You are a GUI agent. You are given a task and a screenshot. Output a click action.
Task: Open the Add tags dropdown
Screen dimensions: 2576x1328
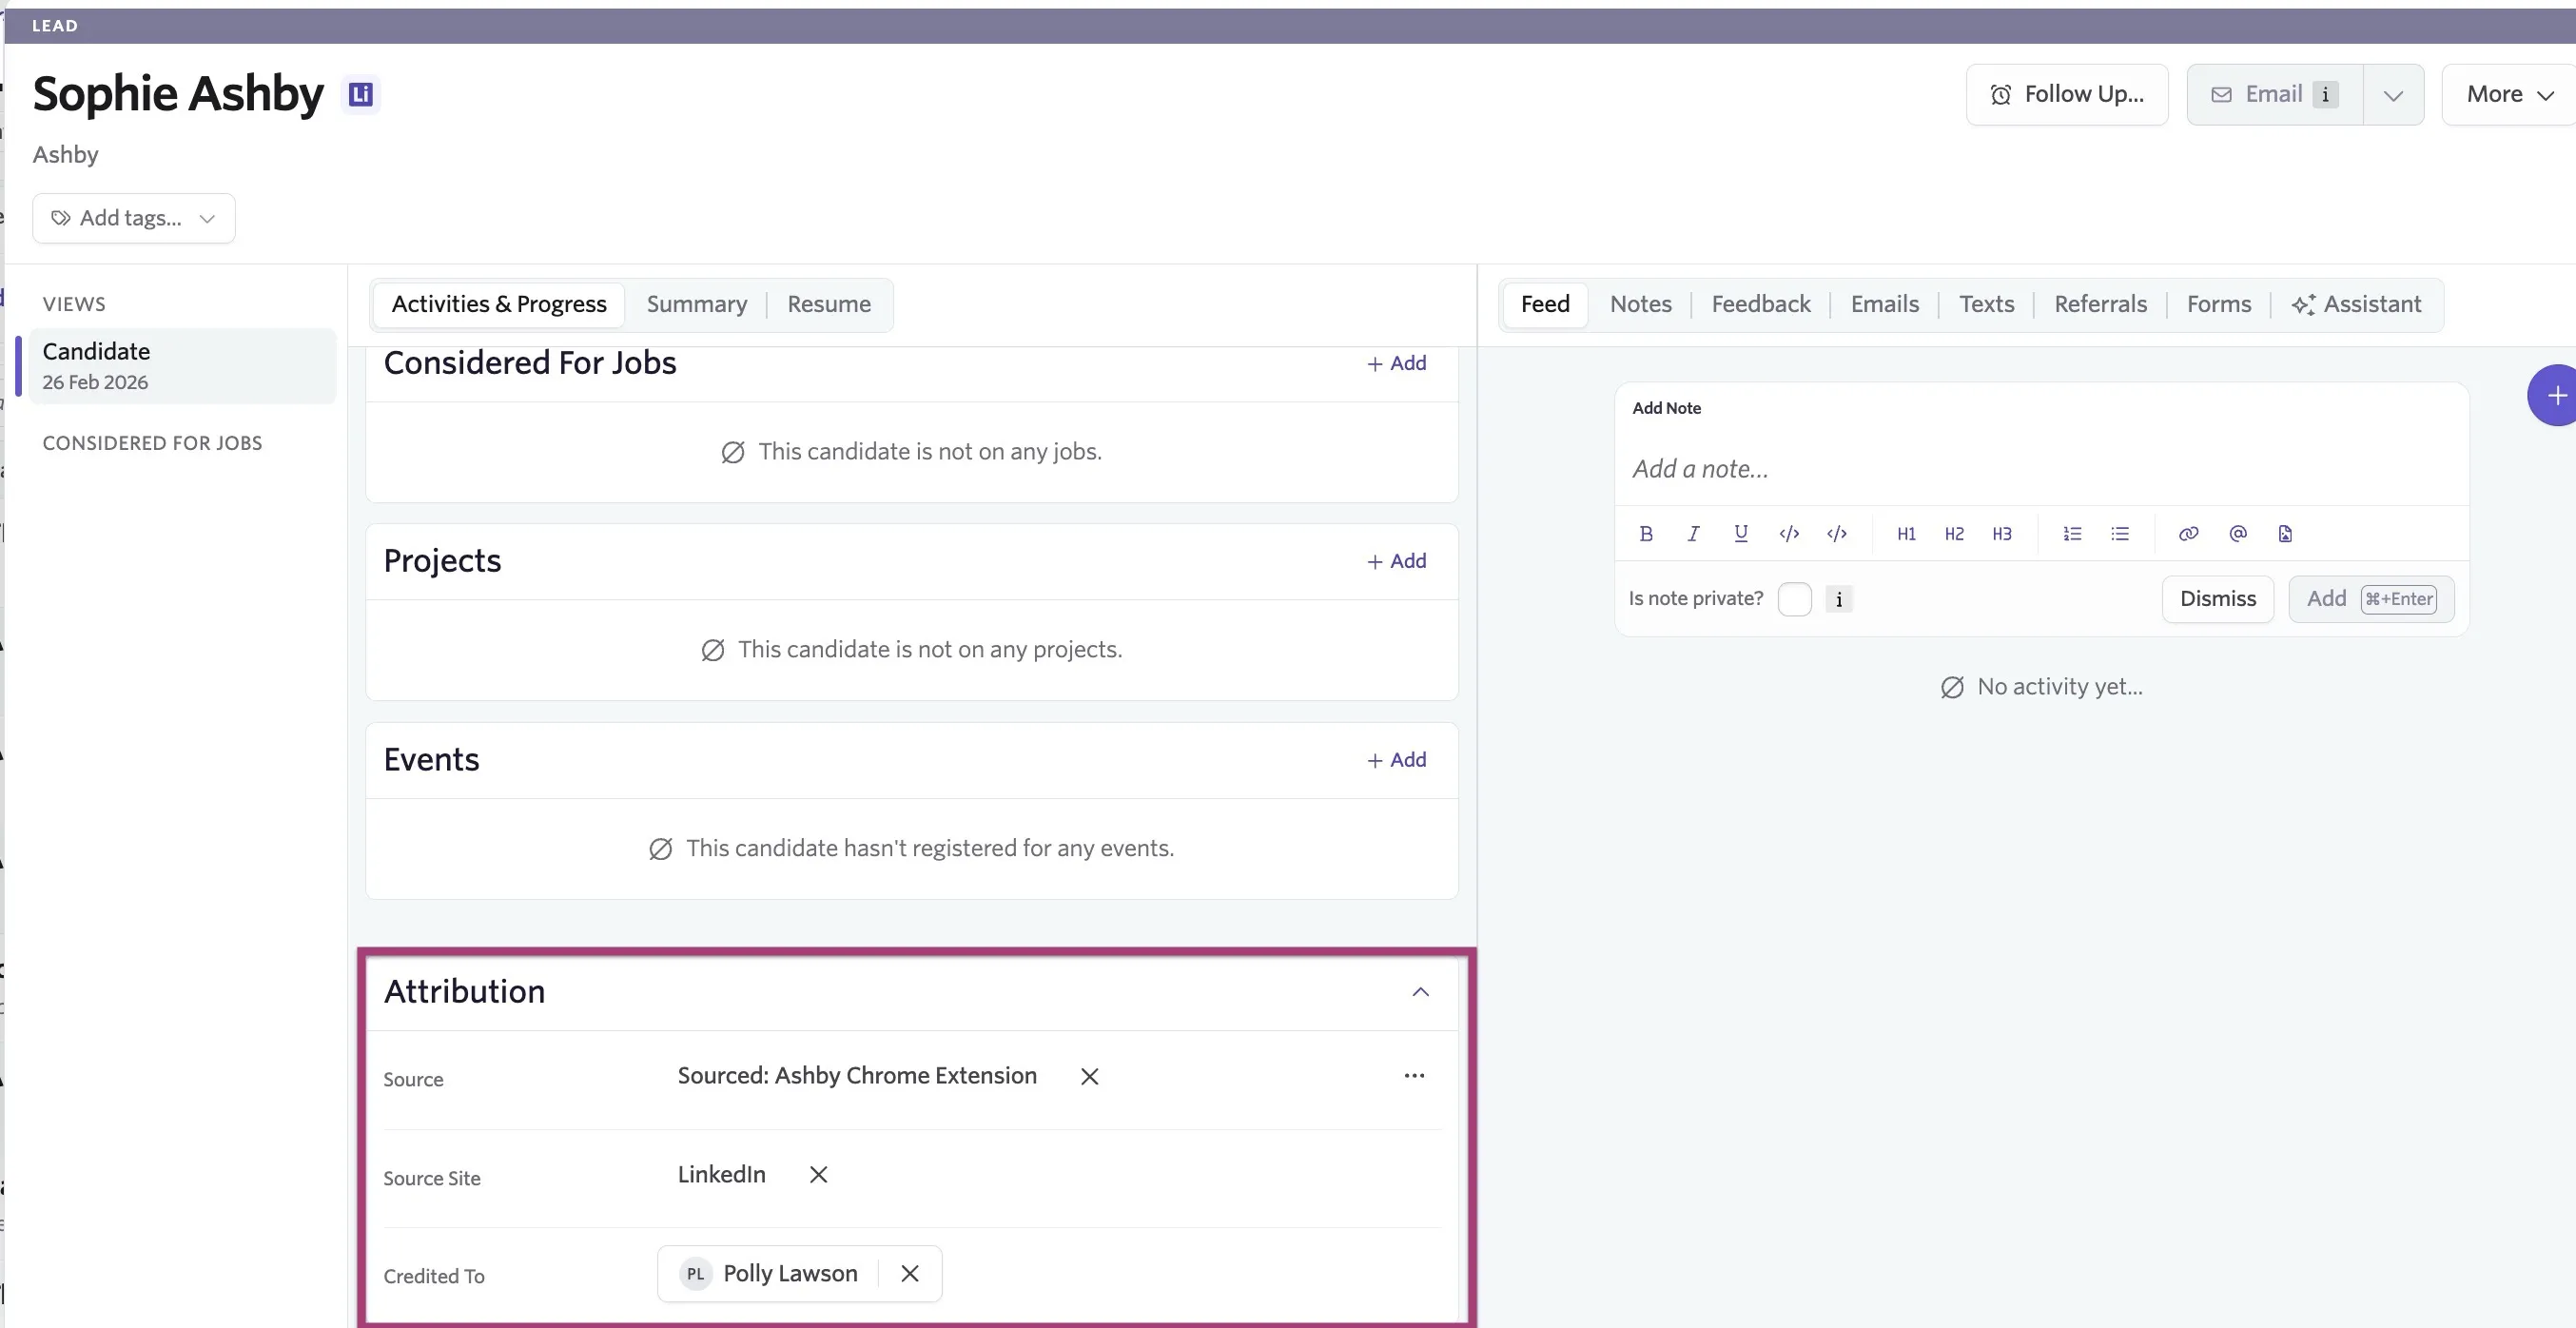[x=134, y=218]
